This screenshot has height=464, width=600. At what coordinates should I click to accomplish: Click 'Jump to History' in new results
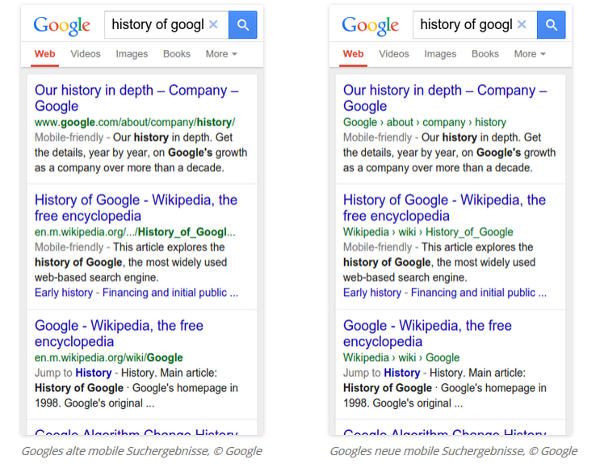click(382, 373)
